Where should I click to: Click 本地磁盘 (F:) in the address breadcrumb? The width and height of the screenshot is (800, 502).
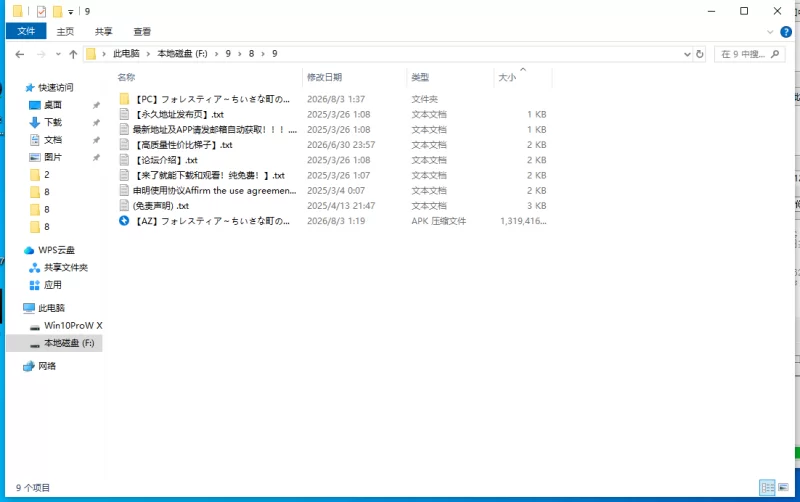182,54
